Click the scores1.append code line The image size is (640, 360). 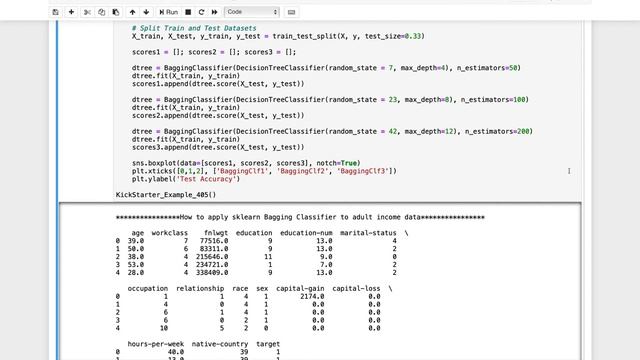[218, 84]
